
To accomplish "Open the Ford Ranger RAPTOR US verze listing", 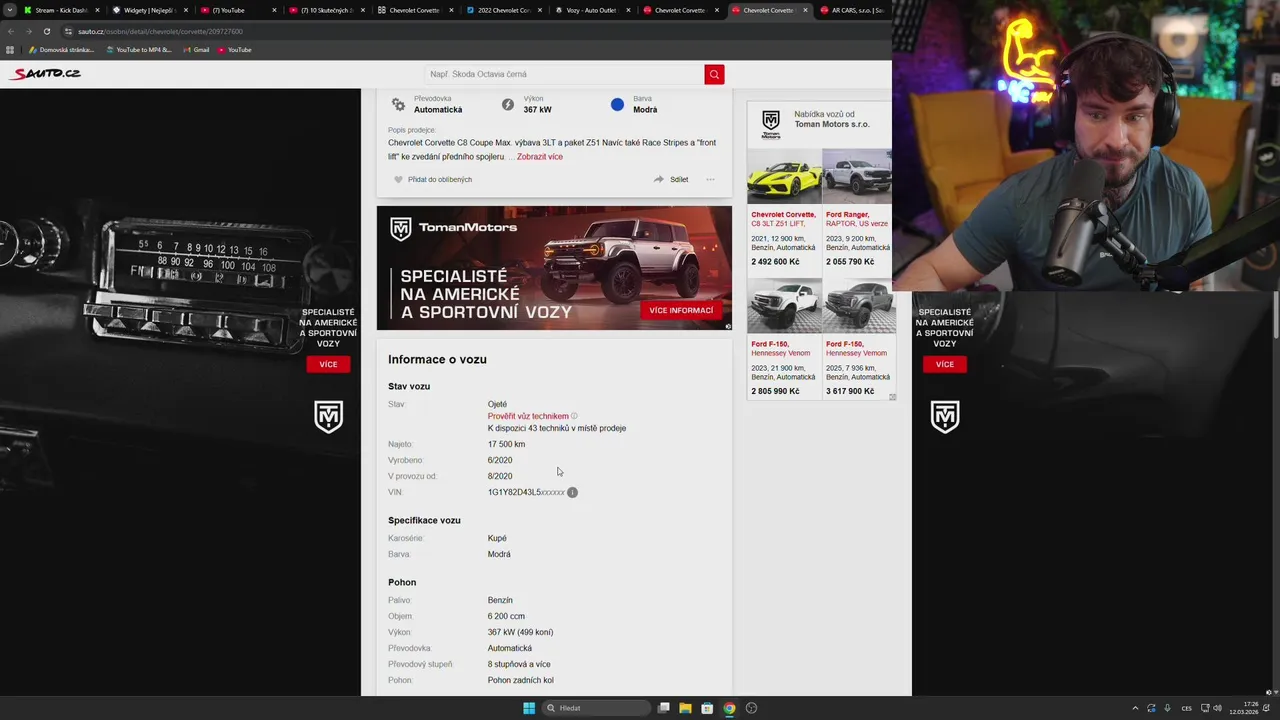I will [857, 219].
